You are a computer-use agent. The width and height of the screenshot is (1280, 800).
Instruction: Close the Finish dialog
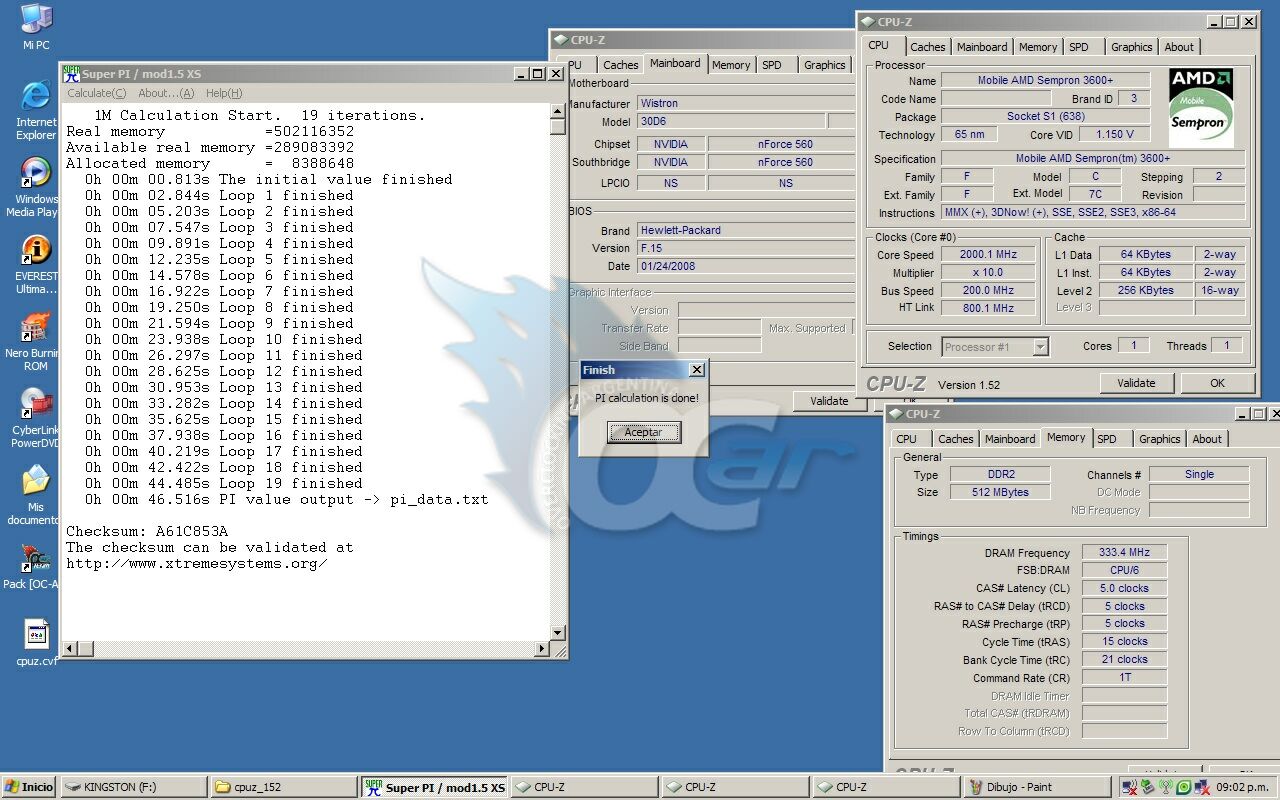tap(697, 370)
